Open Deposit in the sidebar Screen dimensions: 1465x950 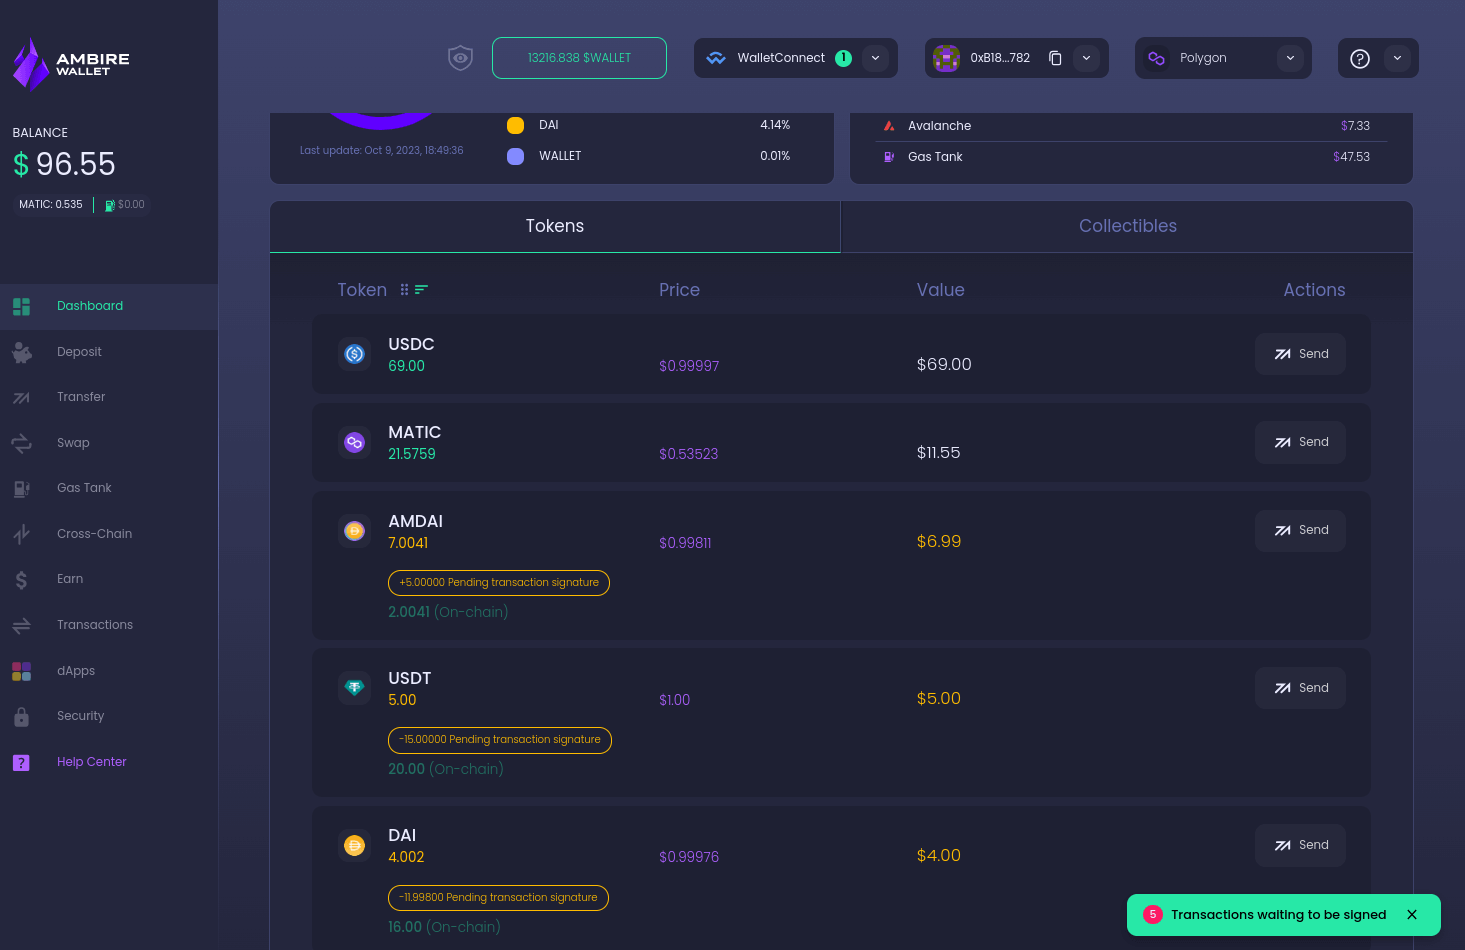click(x=109, y=352)
